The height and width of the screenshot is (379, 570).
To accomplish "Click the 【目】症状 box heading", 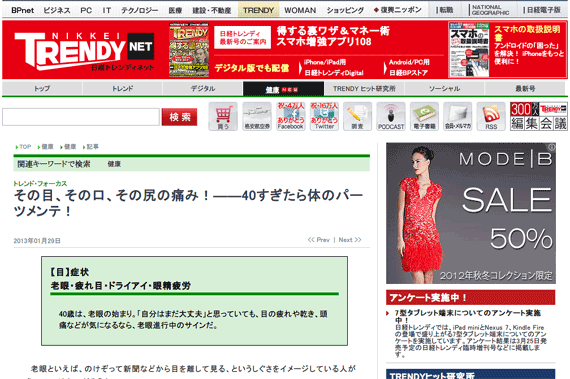I will (x=69, y=272).
